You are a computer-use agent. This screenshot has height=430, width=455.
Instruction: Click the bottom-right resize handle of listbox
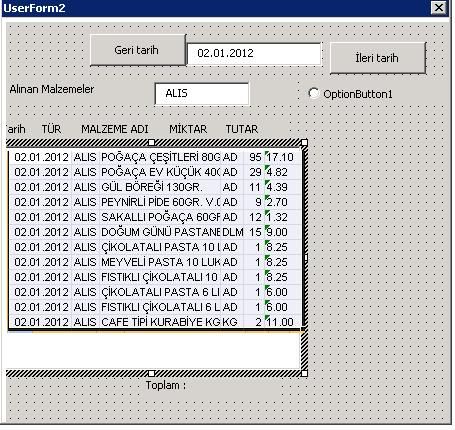[304, 373]
